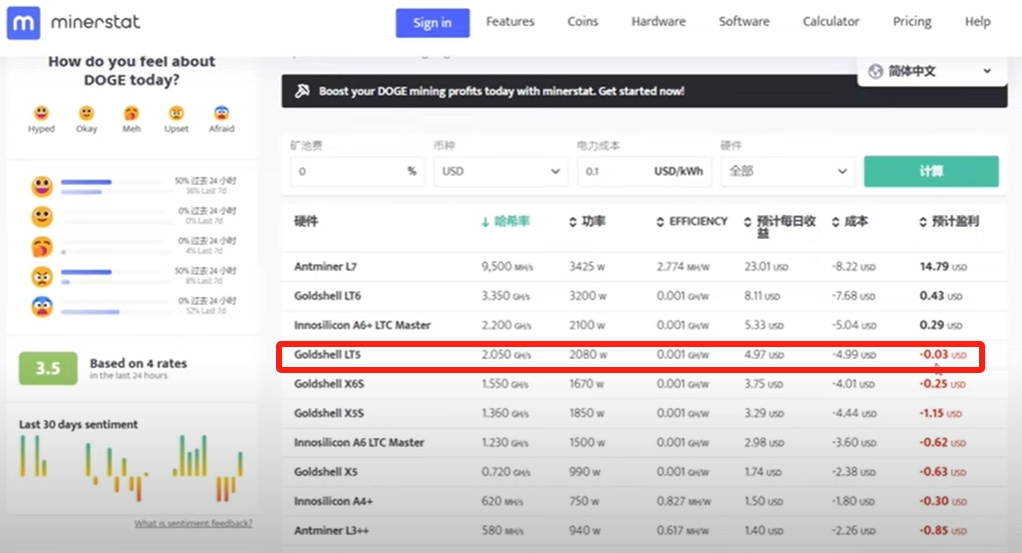Open the Goldshell X5 hardware row

pos(644,472)
